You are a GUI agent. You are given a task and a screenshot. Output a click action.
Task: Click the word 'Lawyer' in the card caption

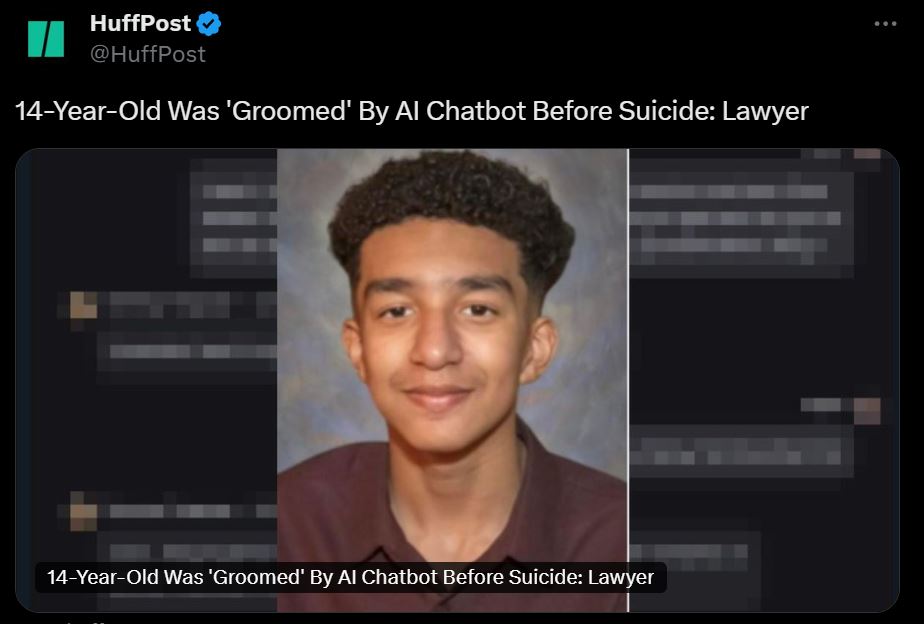click(621, 577)
